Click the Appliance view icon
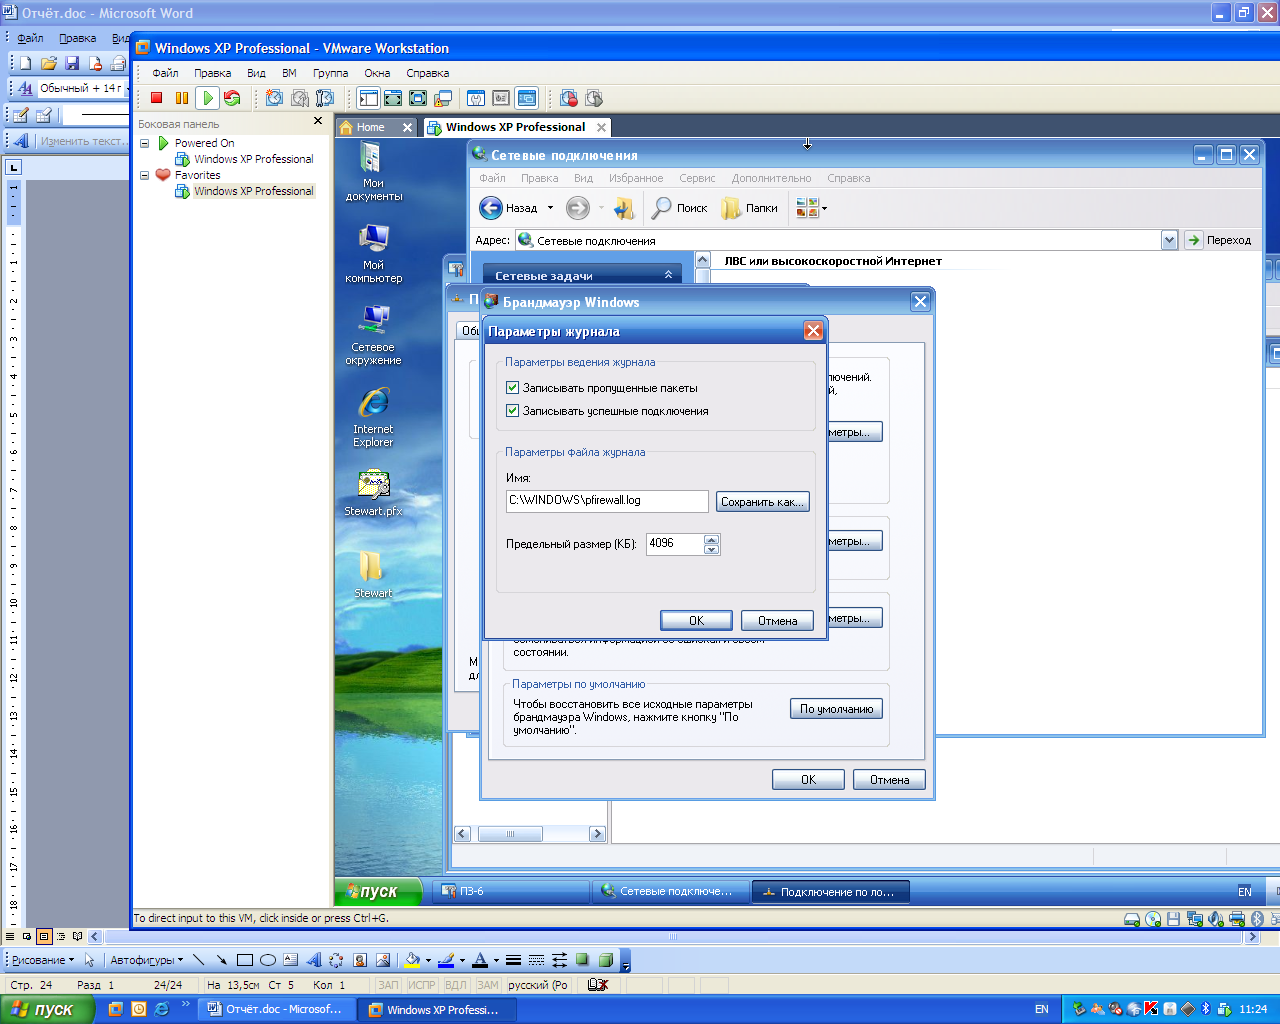 501,98
